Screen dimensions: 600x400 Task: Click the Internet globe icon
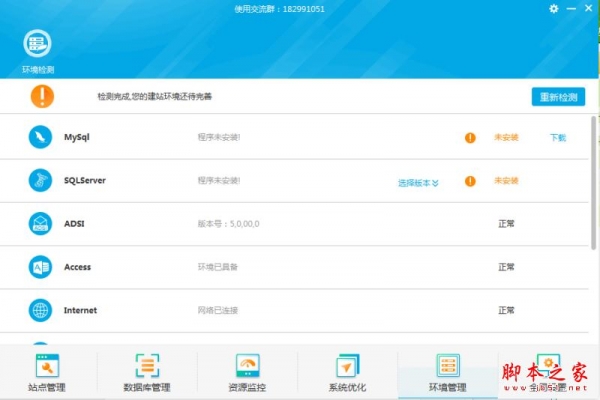click(x=40, y=310)
